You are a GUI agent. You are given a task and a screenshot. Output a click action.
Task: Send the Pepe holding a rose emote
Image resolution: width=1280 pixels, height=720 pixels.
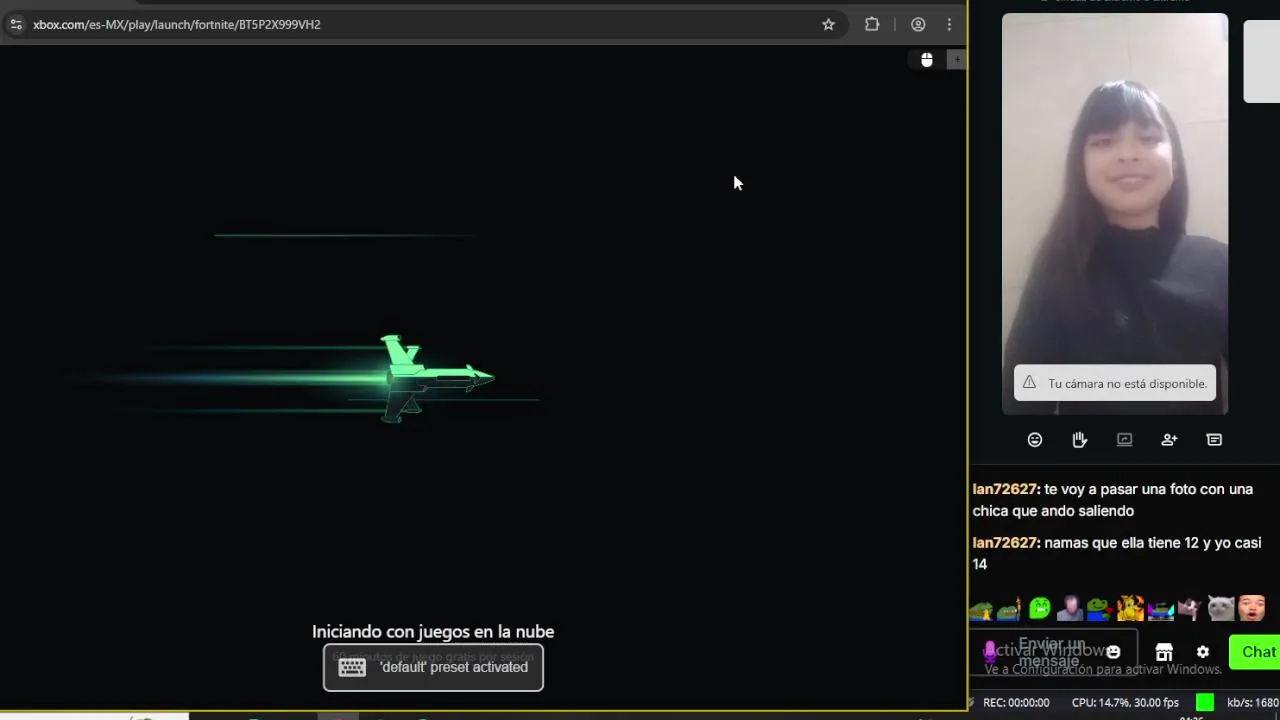pos(1100,607)
